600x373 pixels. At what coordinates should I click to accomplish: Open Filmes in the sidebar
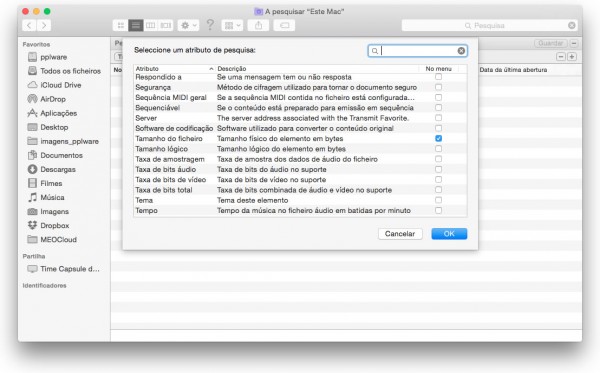pyautogui.click(x=45, y=183)
